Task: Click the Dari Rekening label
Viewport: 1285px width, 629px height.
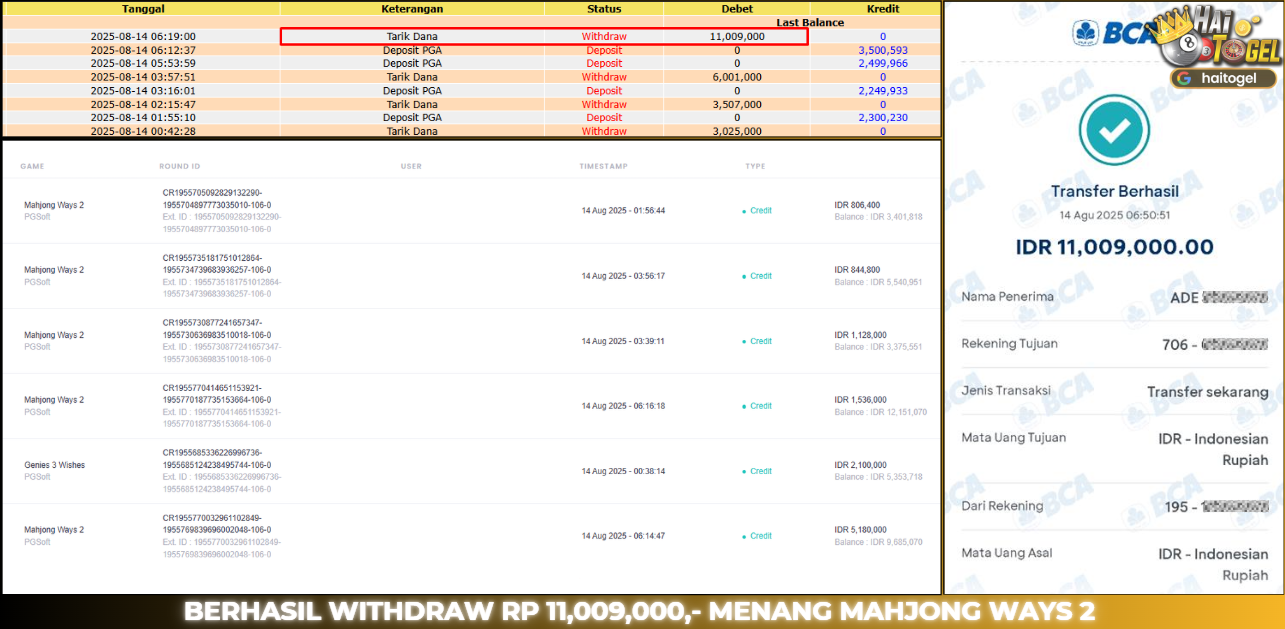Action: coord(1002,506)
